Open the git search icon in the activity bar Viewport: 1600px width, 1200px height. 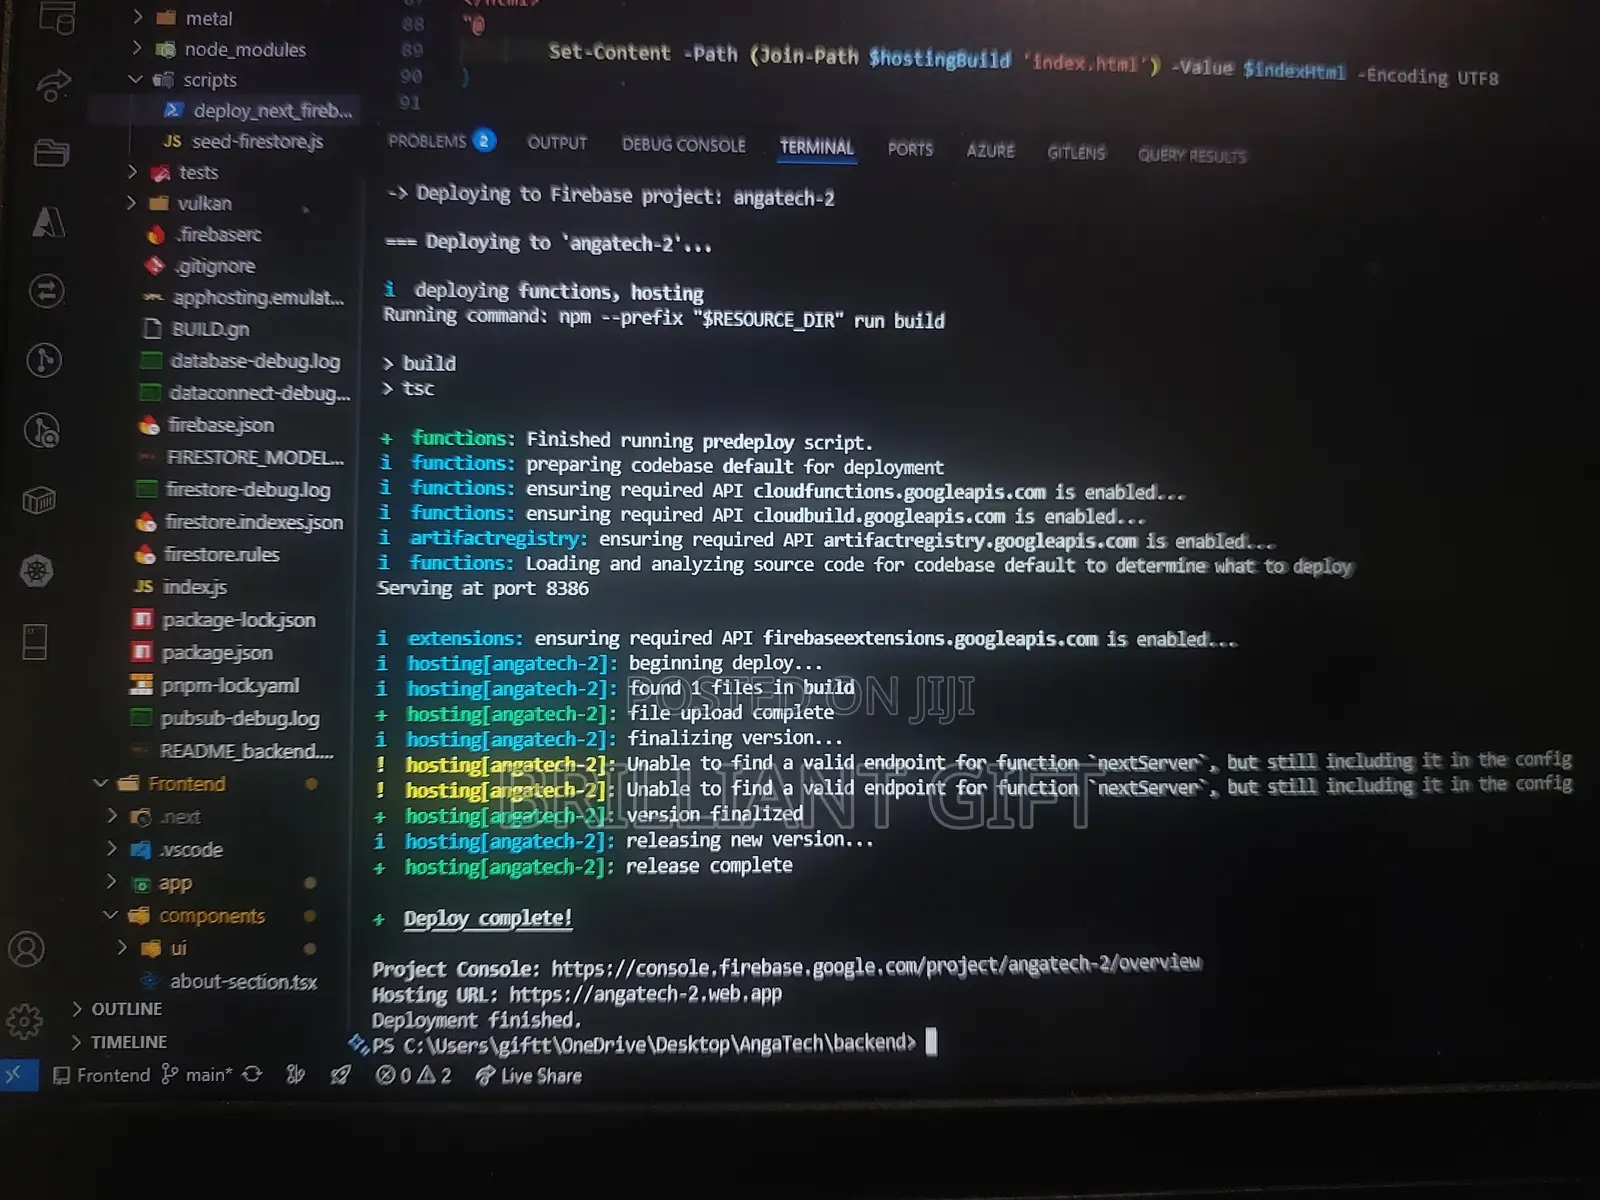42,430
